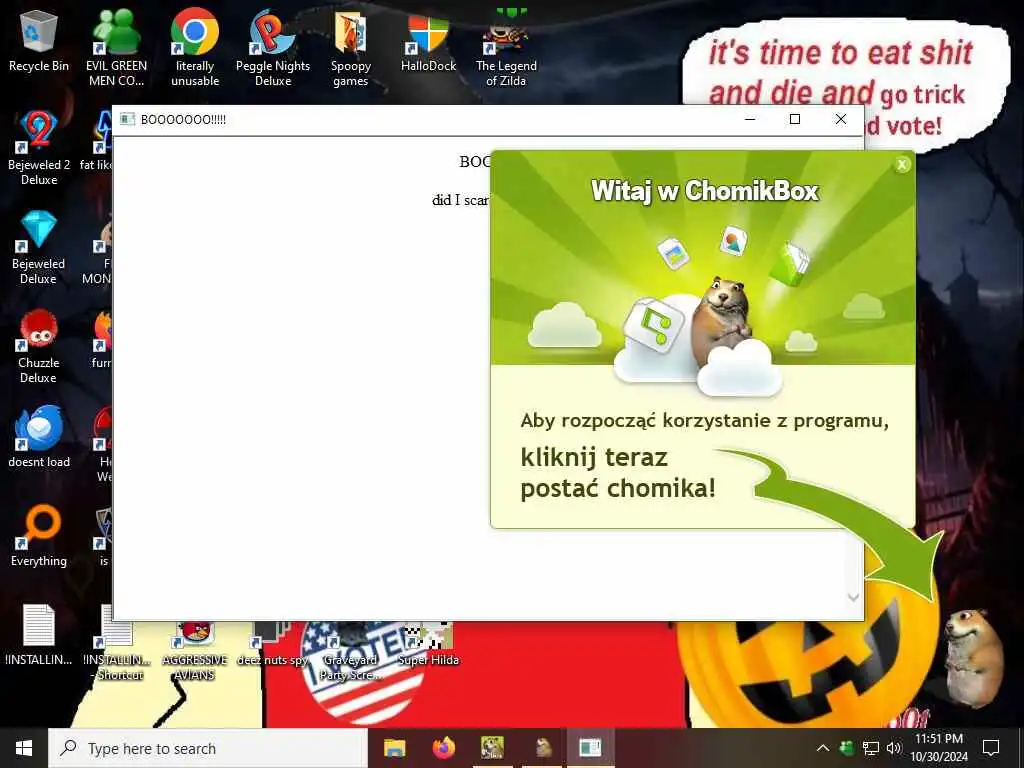Open the volume control tray icon

coord(894,748)
